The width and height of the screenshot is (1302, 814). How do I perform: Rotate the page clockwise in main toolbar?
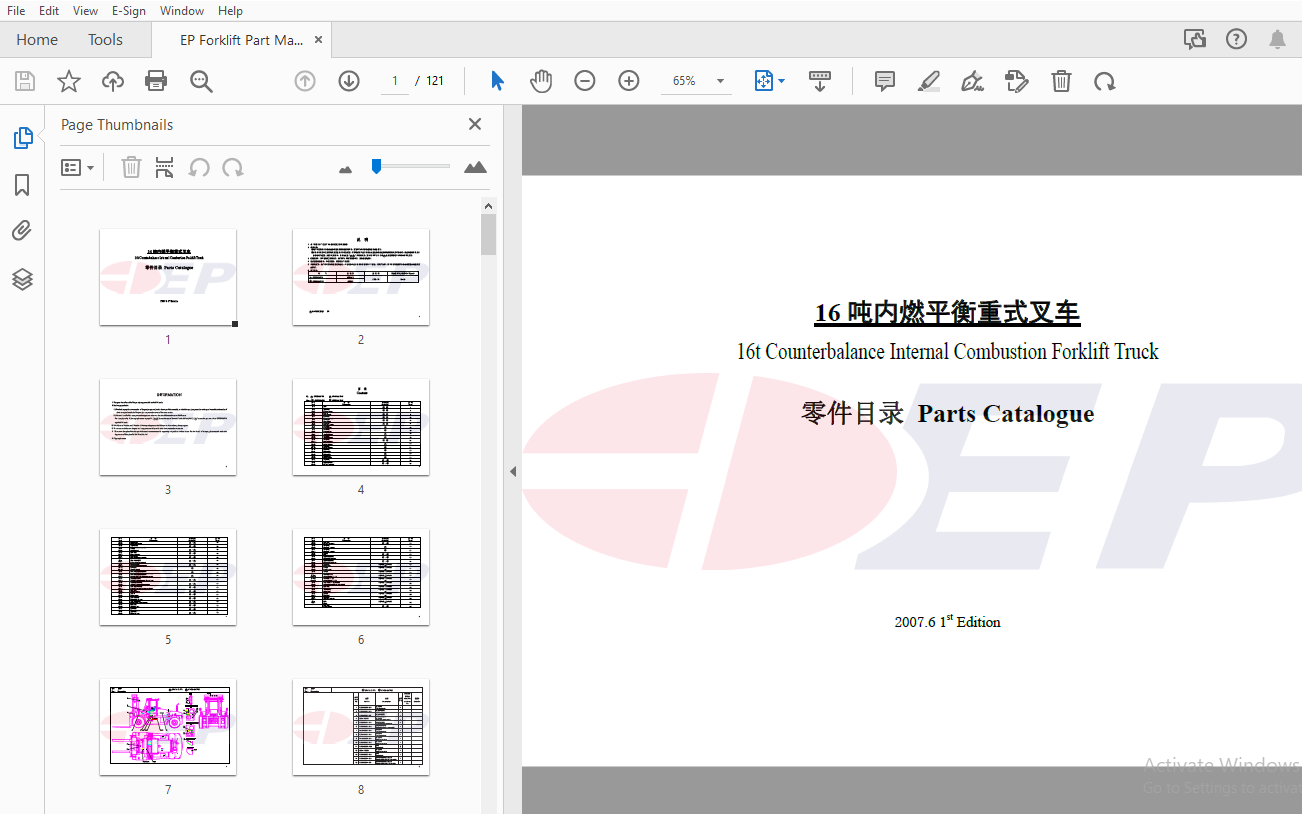tap(1105, 81)
